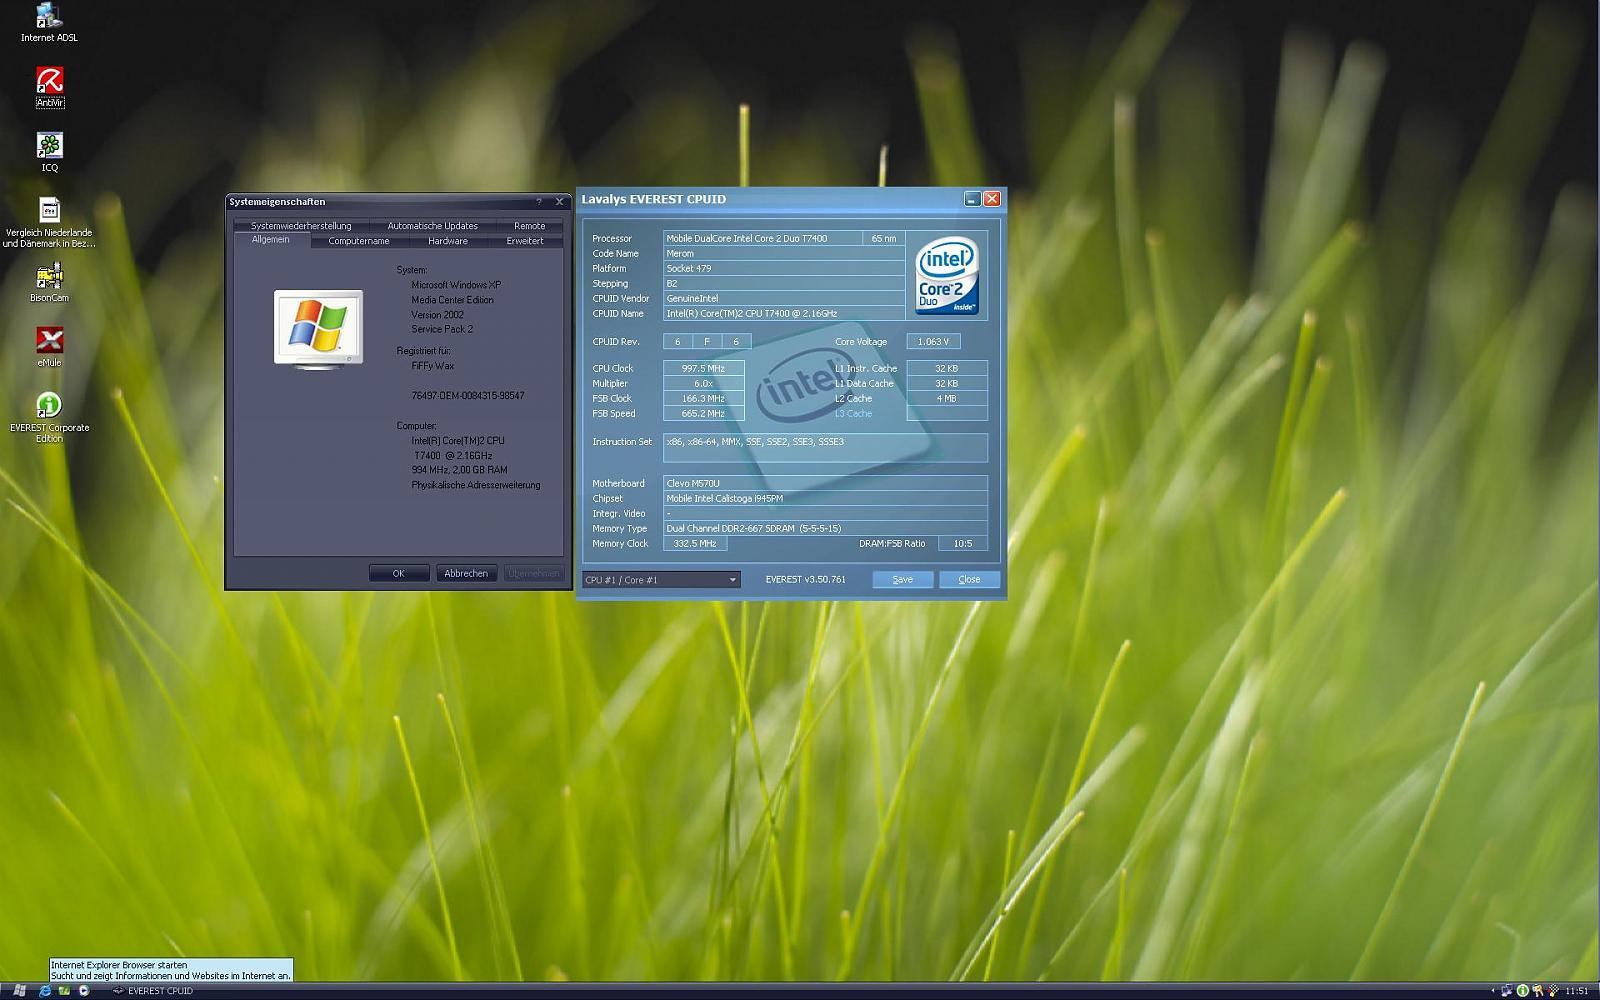Switch to the Systemwiederherstellung tab
Viewport: 1600px width, 1000px height.
[x=301, y=226]
